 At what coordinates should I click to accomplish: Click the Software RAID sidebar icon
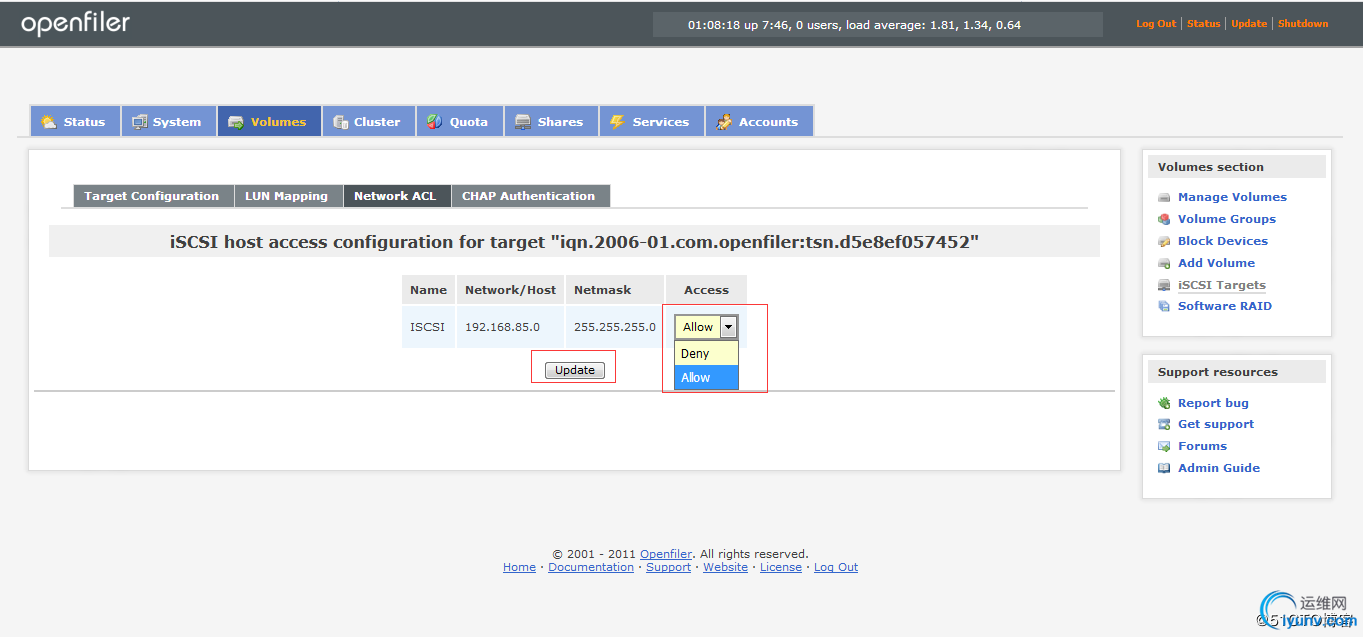[1164, 306]
